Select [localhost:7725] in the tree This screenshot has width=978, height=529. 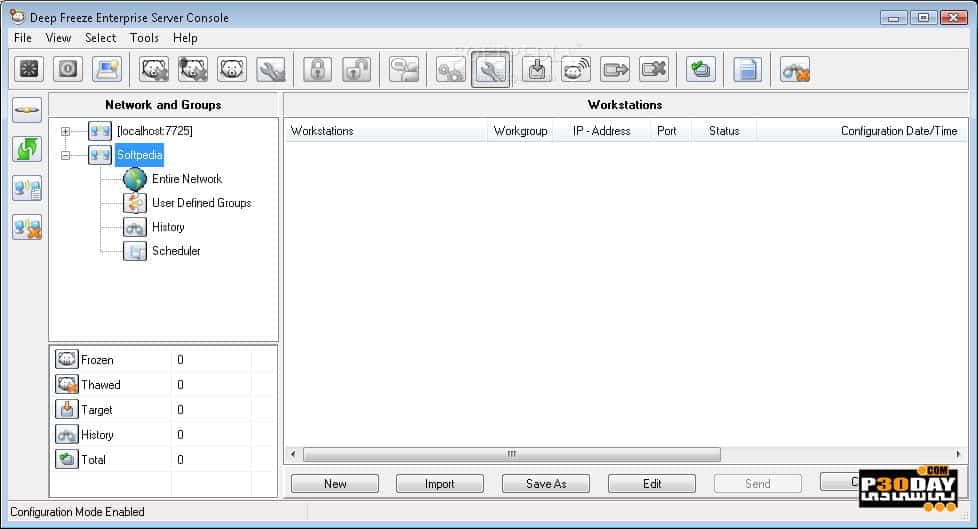click(155, 131)
